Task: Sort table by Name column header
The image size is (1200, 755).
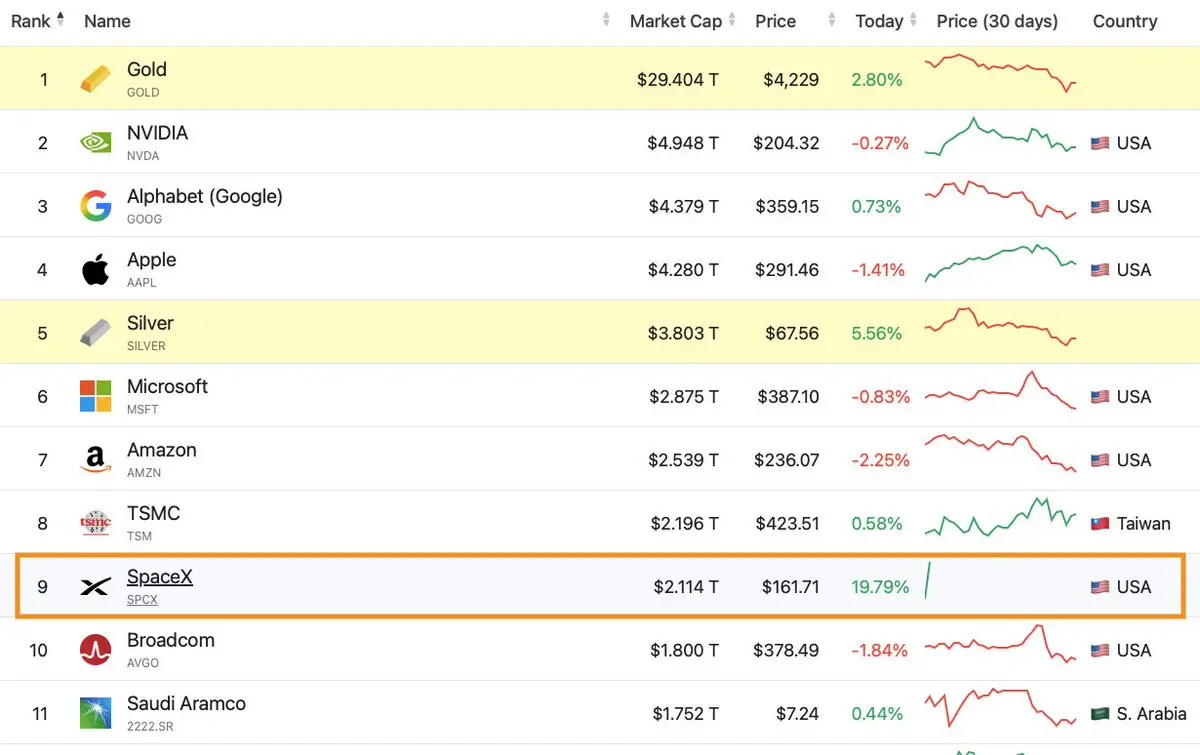Action: click(107, 21)
